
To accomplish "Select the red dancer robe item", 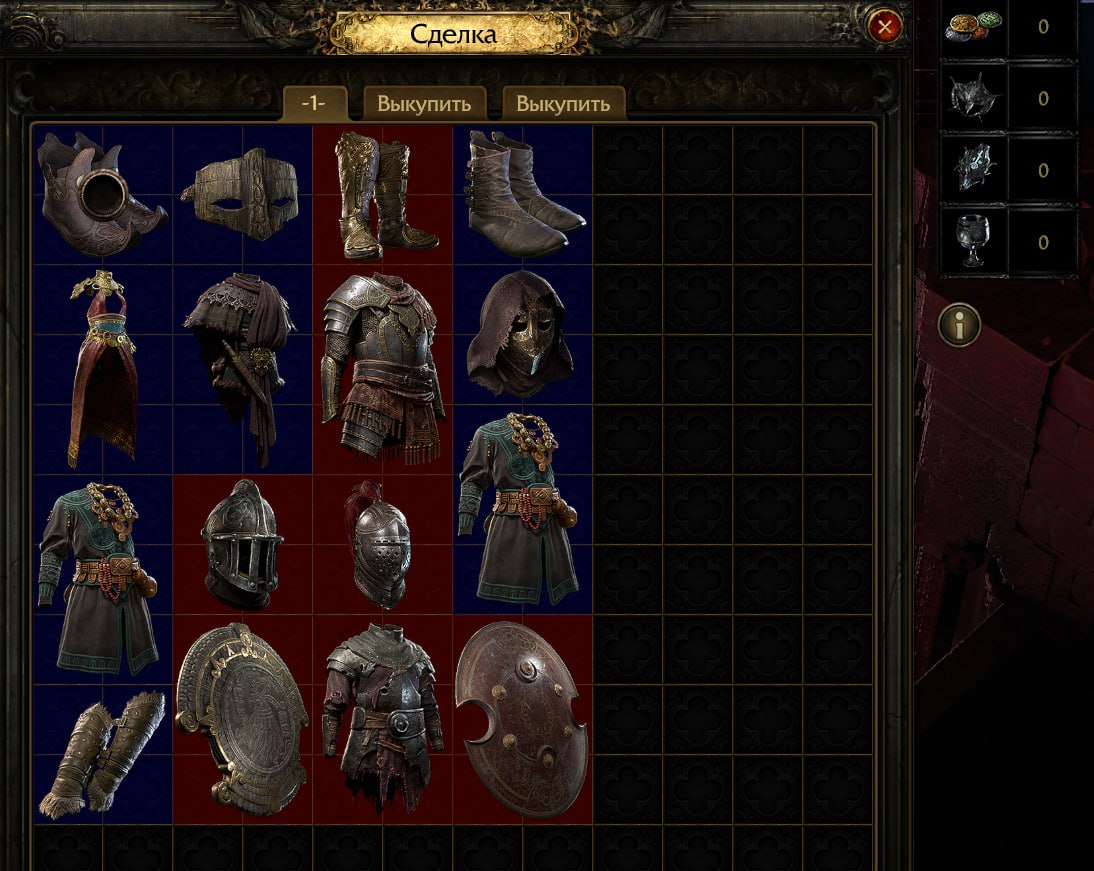I will pos(103,370).
